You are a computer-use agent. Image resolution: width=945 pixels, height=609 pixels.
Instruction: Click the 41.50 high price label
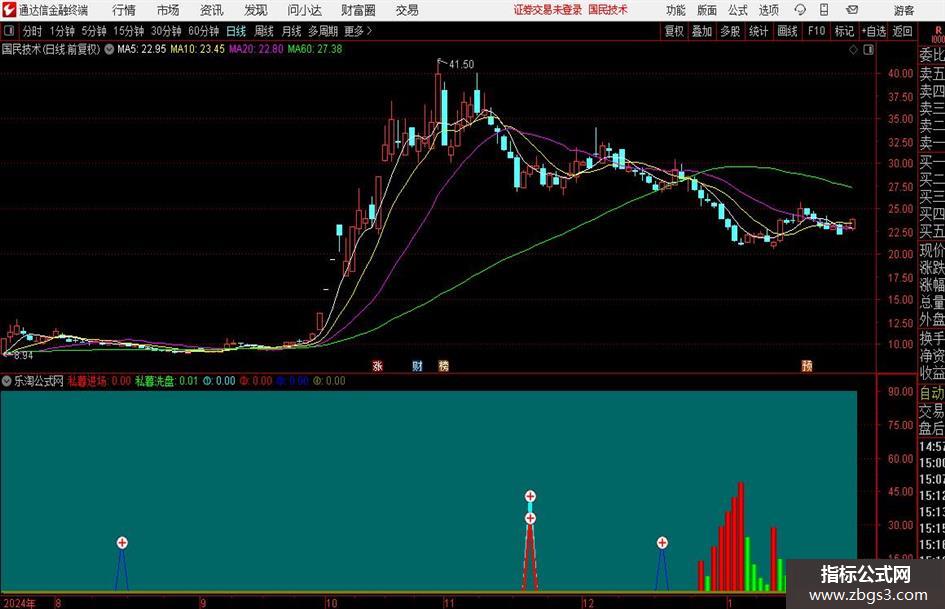click(461, 64)
